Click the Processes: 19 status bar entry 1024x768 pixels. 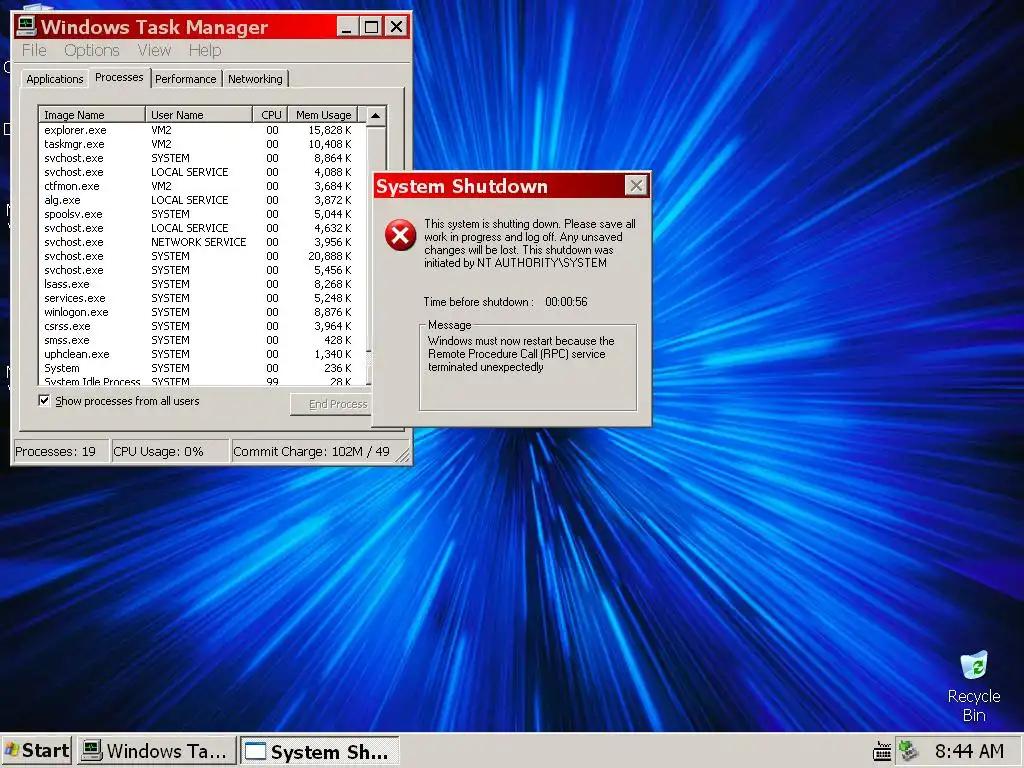60,451
